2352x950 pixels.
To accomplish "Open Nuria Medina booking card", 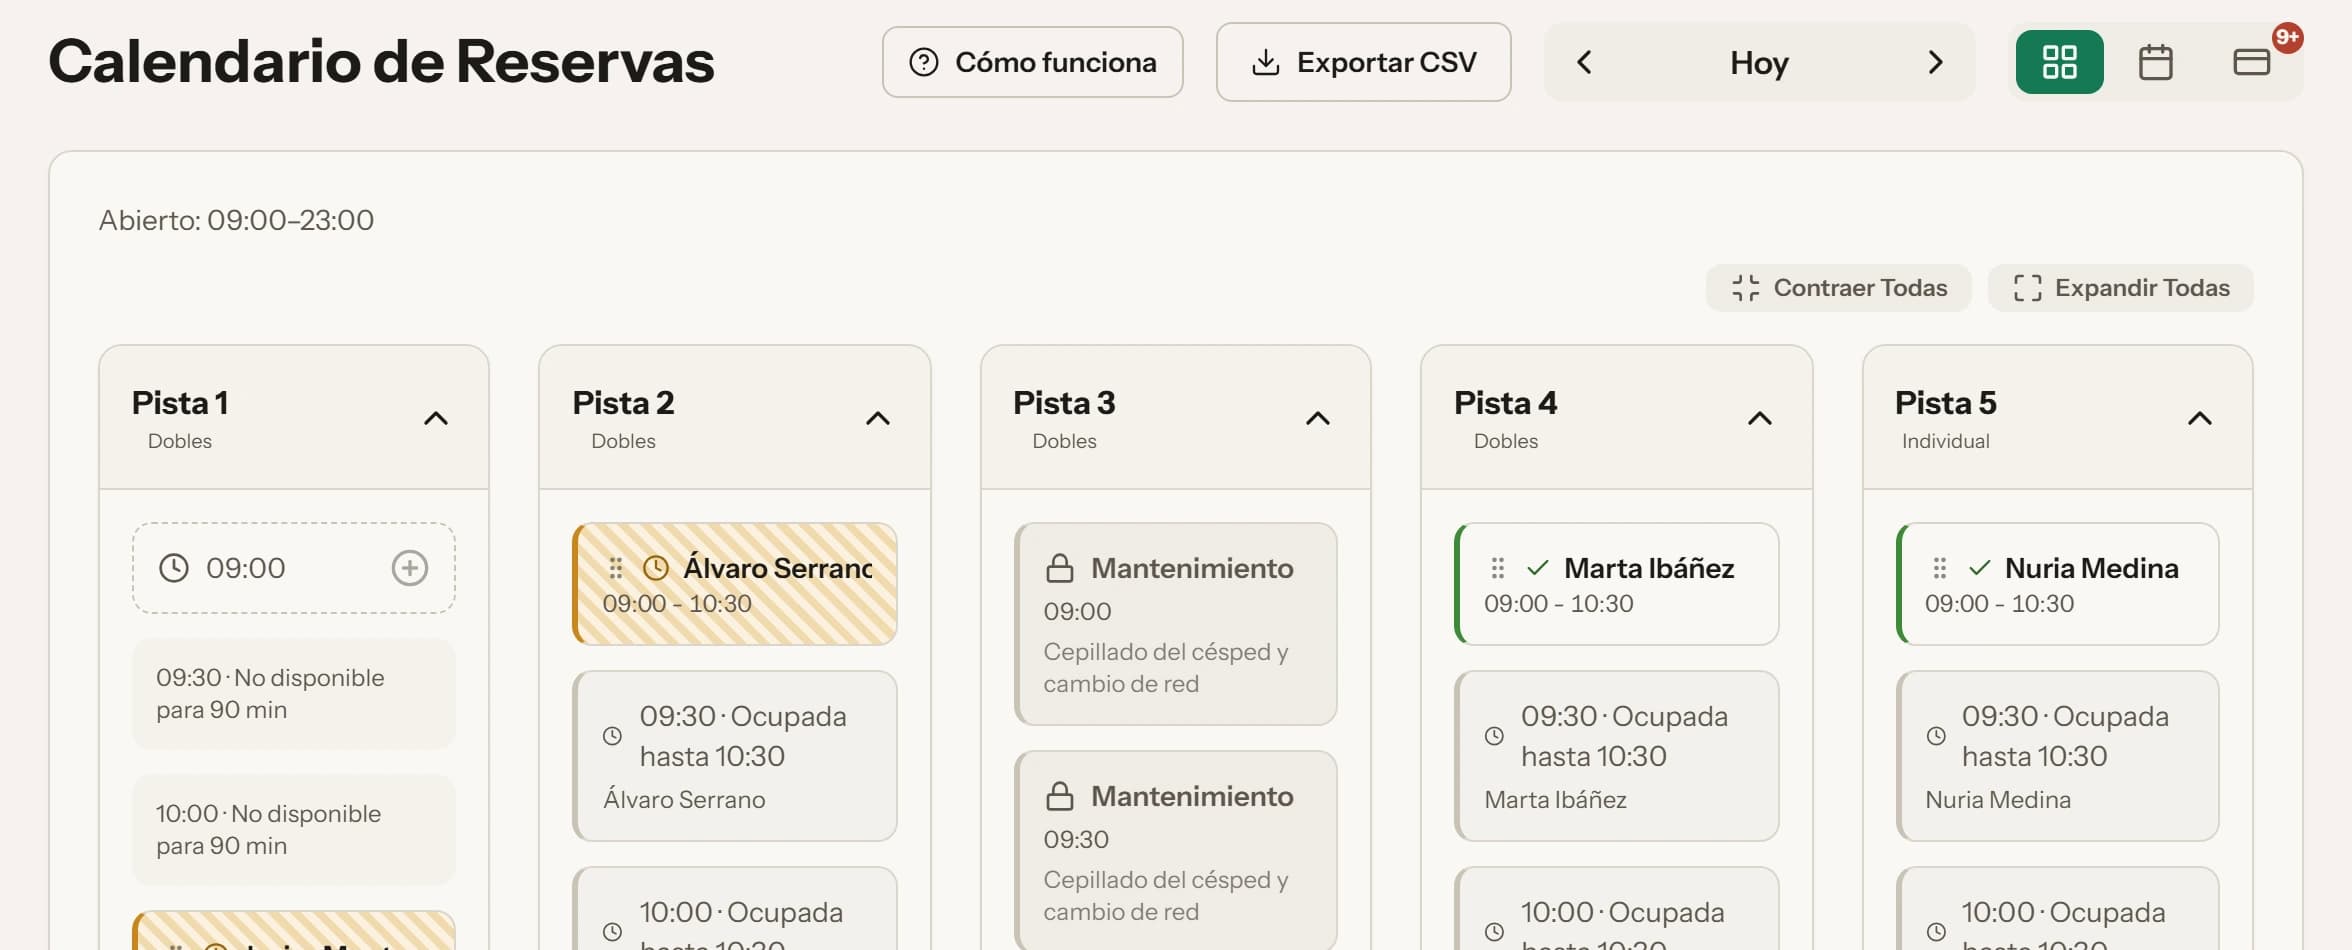I will pyautogui.click(x=2058, y=584).
